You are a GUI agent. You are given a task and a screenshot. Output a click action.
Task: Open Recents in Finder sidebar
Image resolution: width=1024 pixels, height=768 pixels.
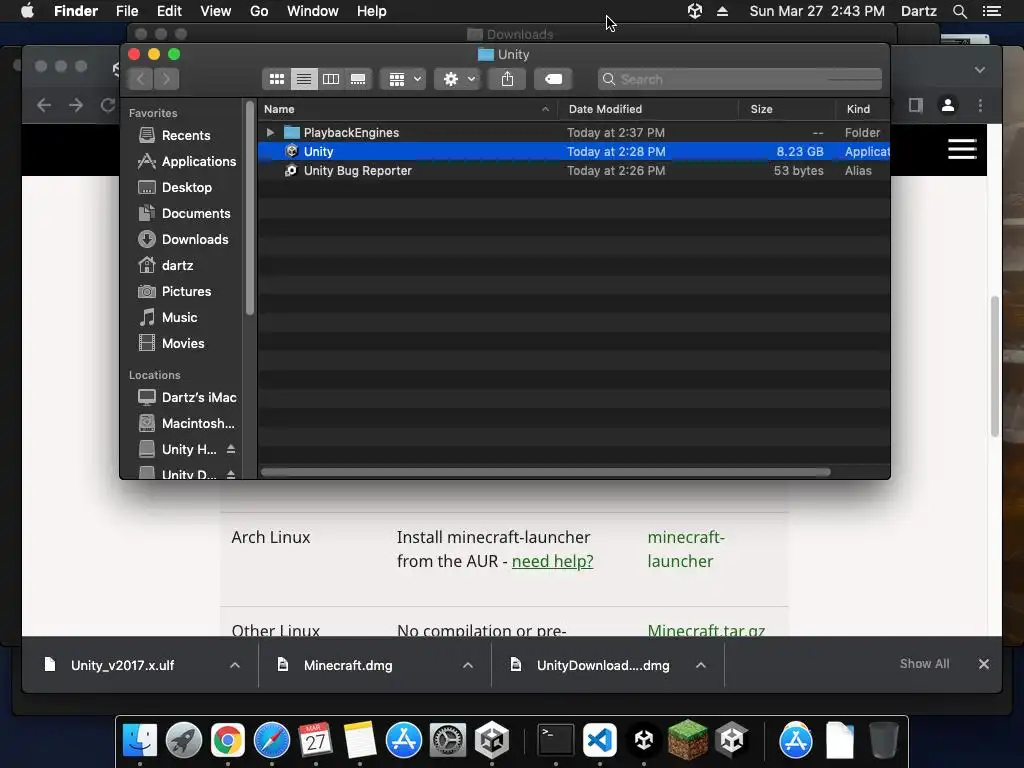tap(186, 135)
